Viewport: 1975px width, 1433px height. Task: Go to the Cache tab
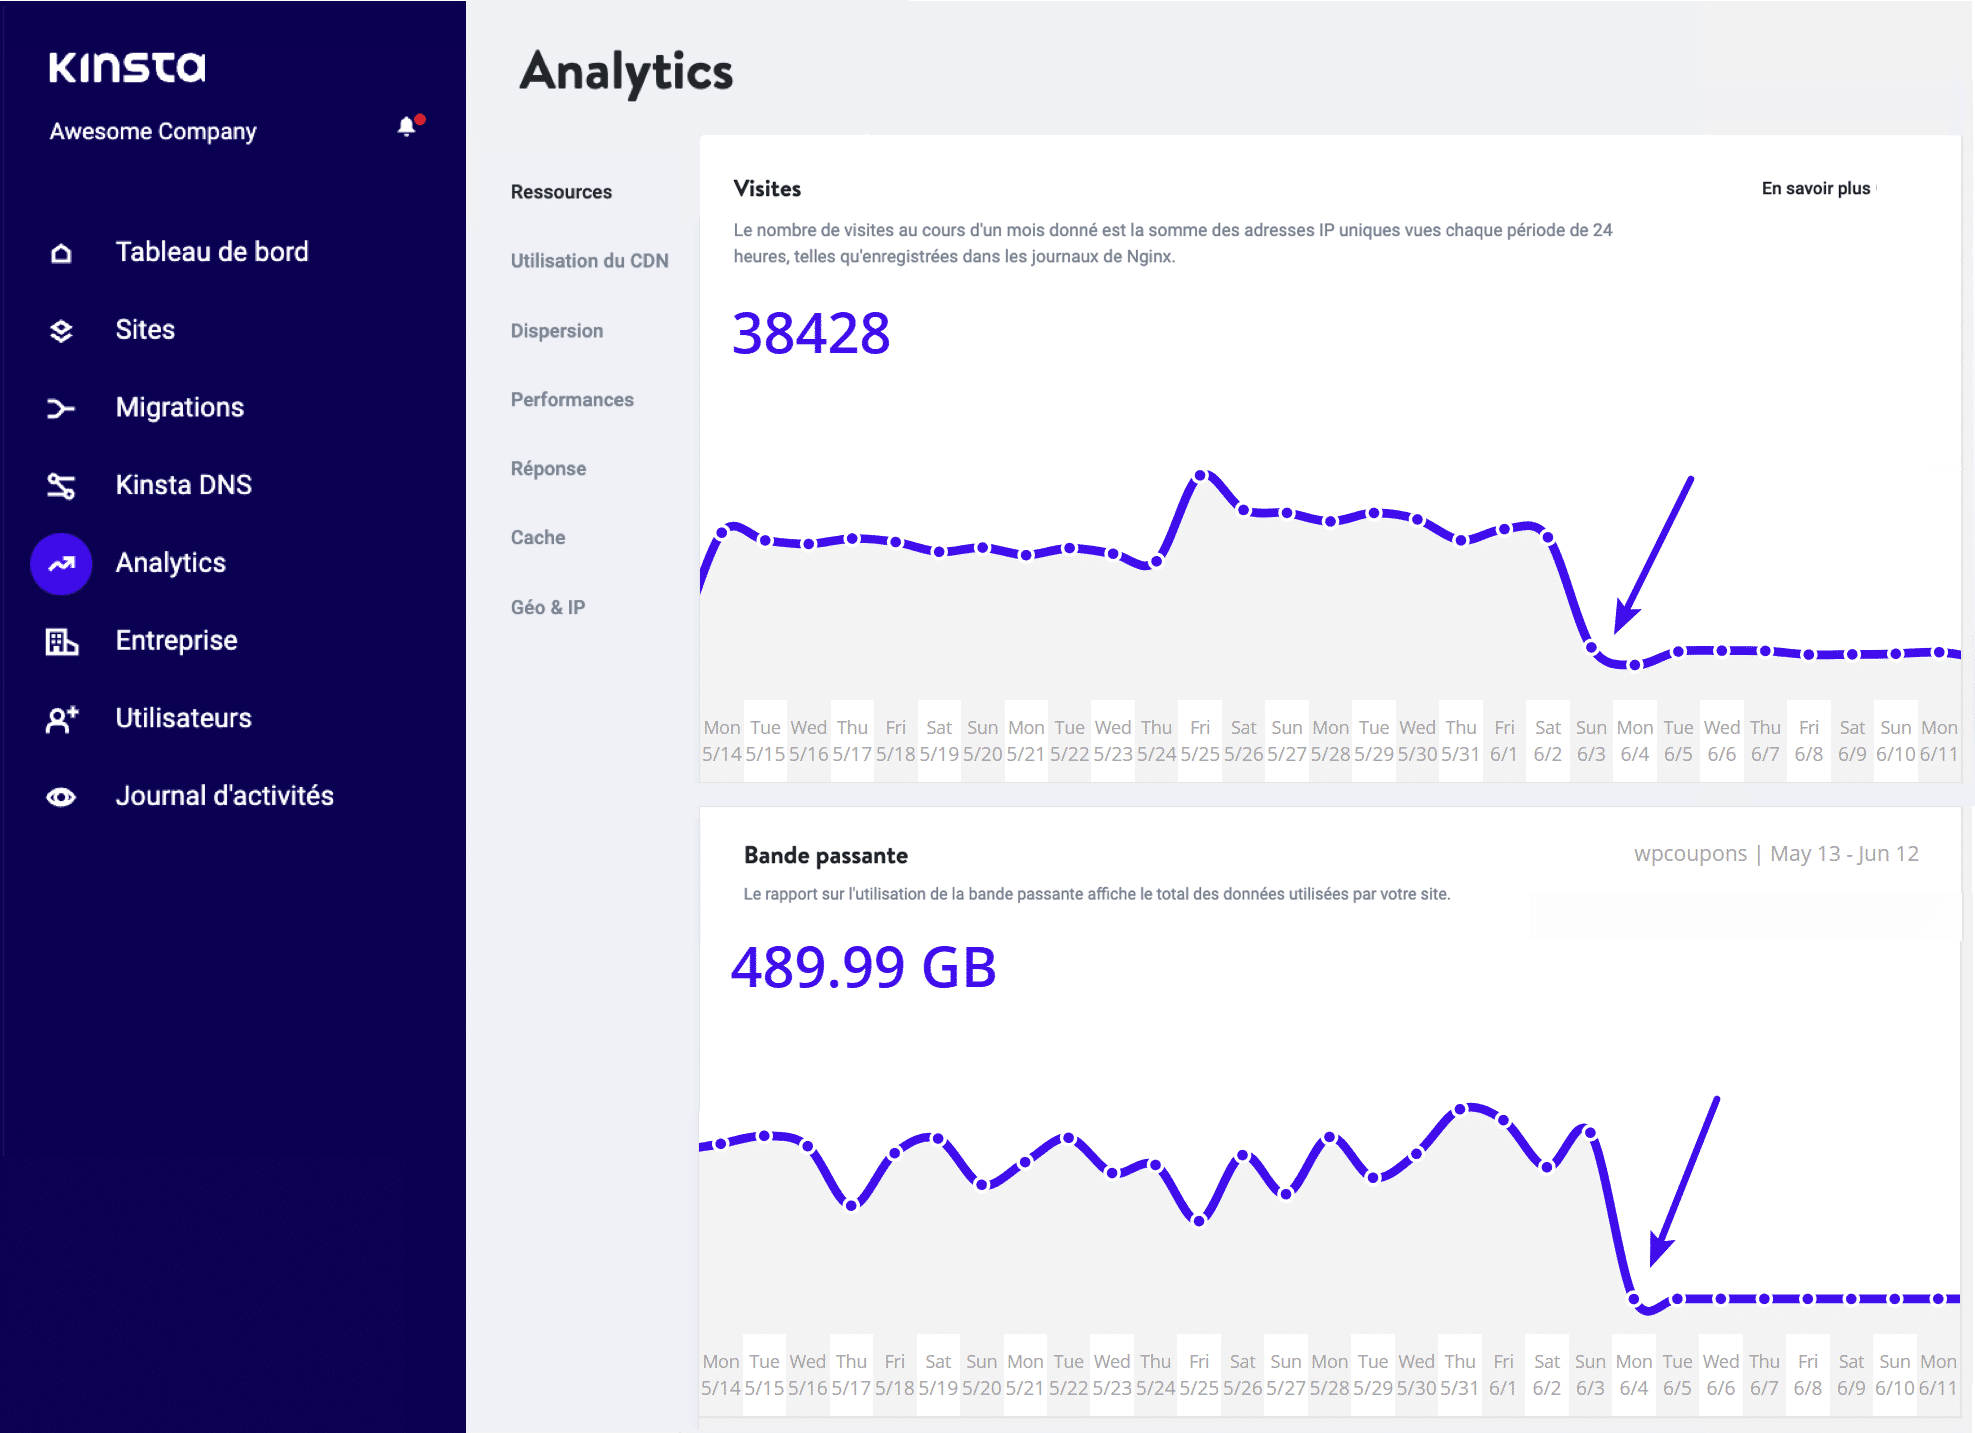537,538
